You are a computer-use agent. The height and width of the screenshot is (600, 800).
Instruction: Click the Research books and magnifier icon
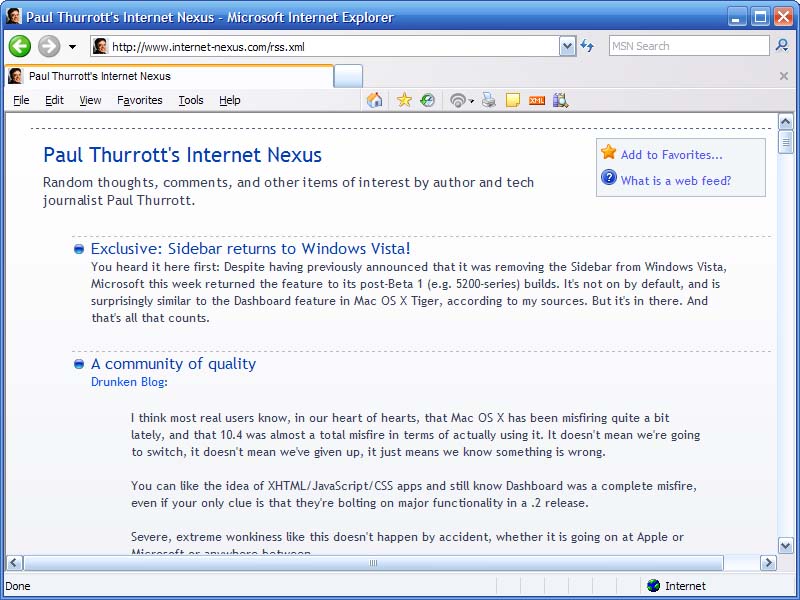pyautogui.click(x=561, y=100)
